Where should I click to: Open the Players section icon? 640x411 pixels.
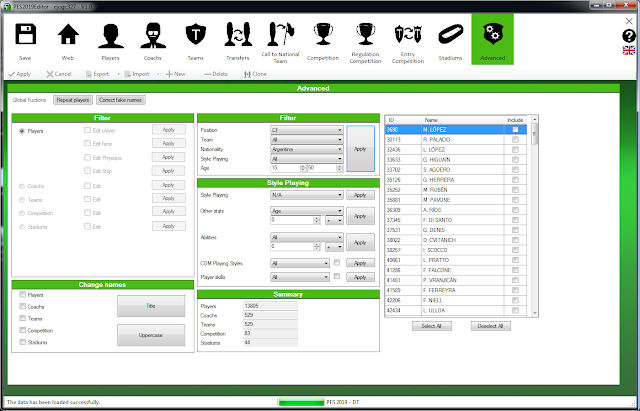click(110, 36)
